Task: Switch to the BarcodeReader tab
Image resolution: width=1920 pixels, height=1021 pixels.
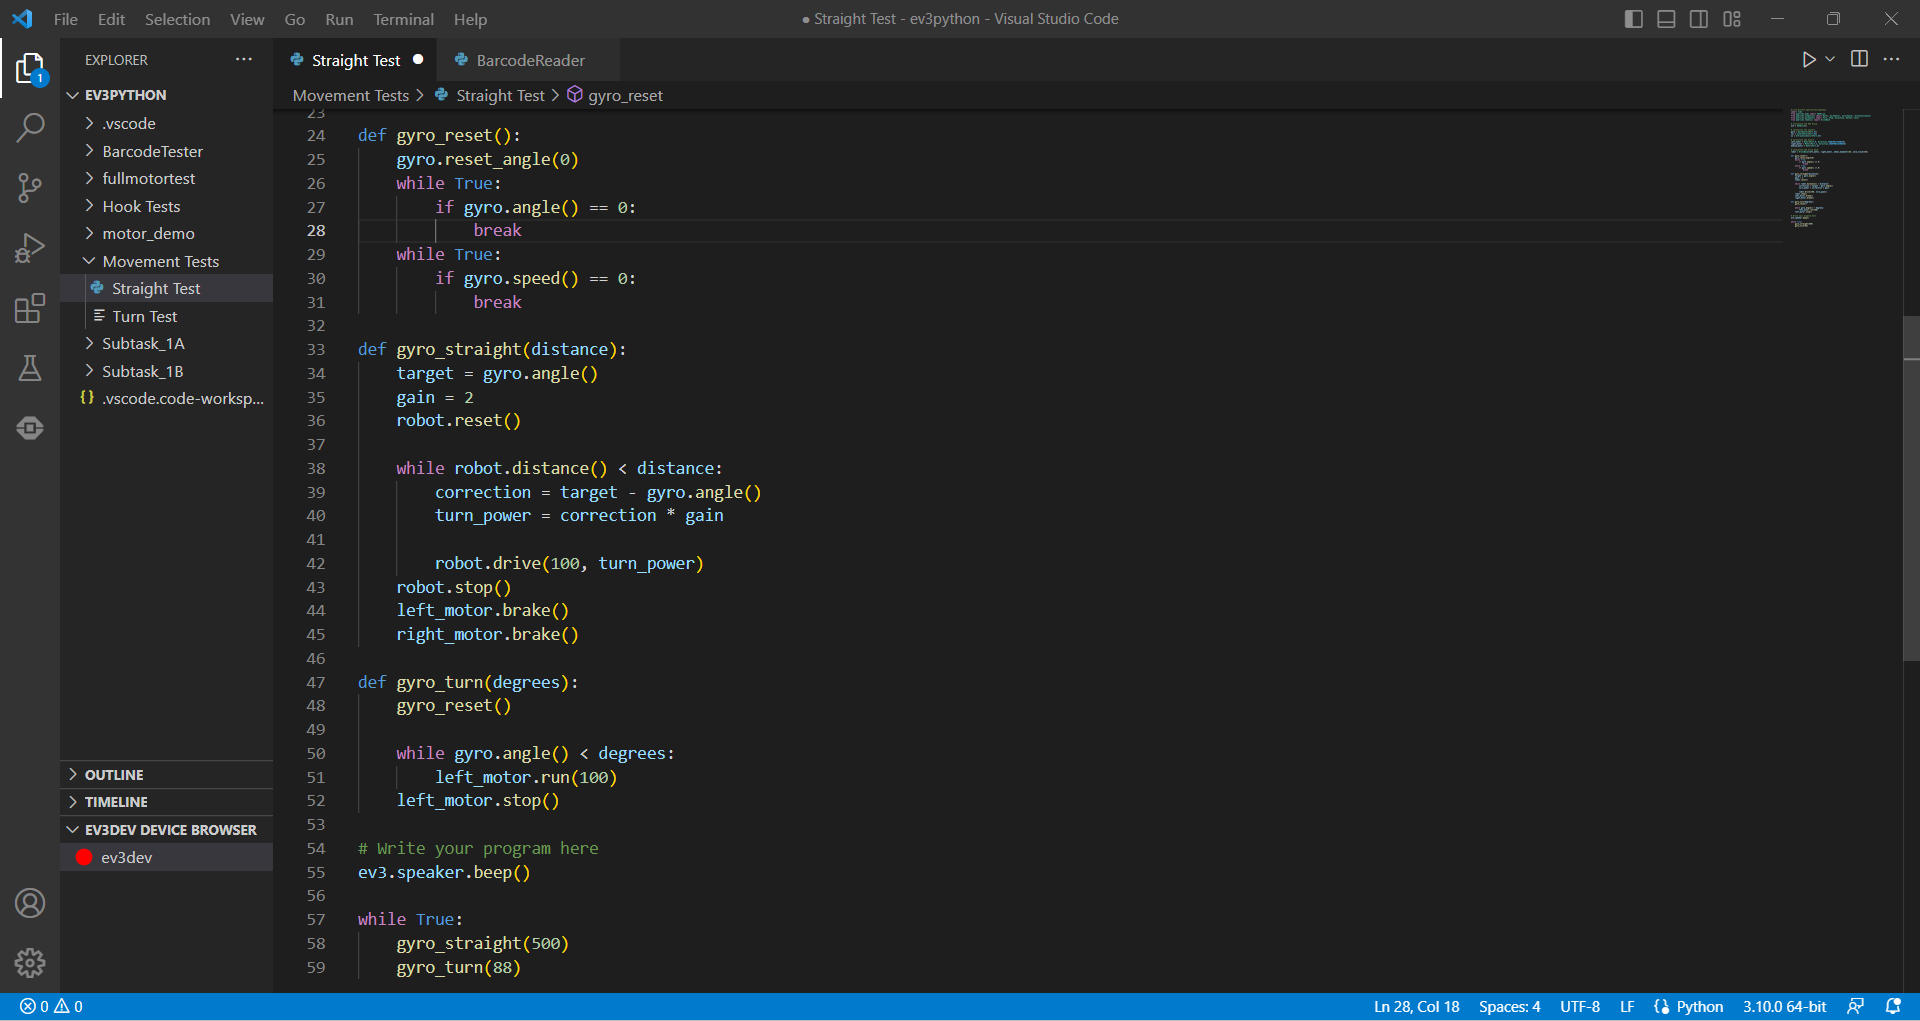Action: pyautogui.click(x=530, y=60)
